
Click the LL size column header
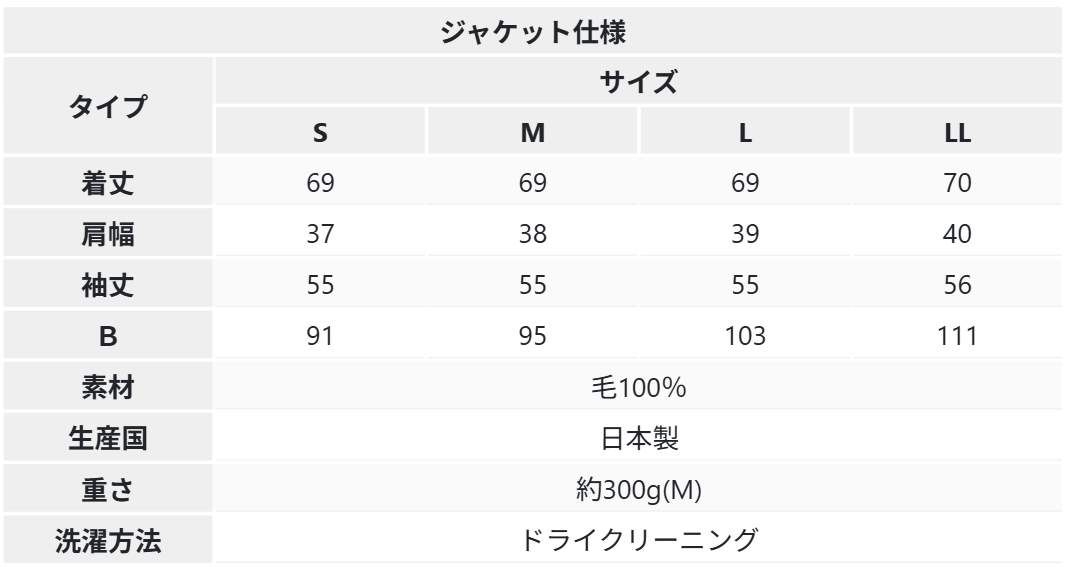(957, 132)
